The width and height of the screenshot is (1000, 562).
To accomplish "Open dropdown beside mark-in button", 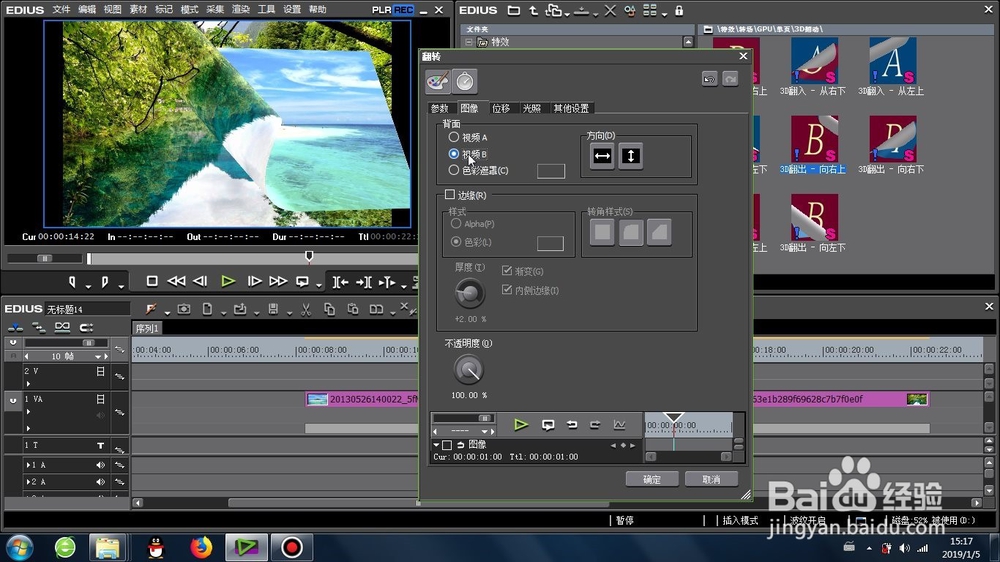I will (88, 285).
